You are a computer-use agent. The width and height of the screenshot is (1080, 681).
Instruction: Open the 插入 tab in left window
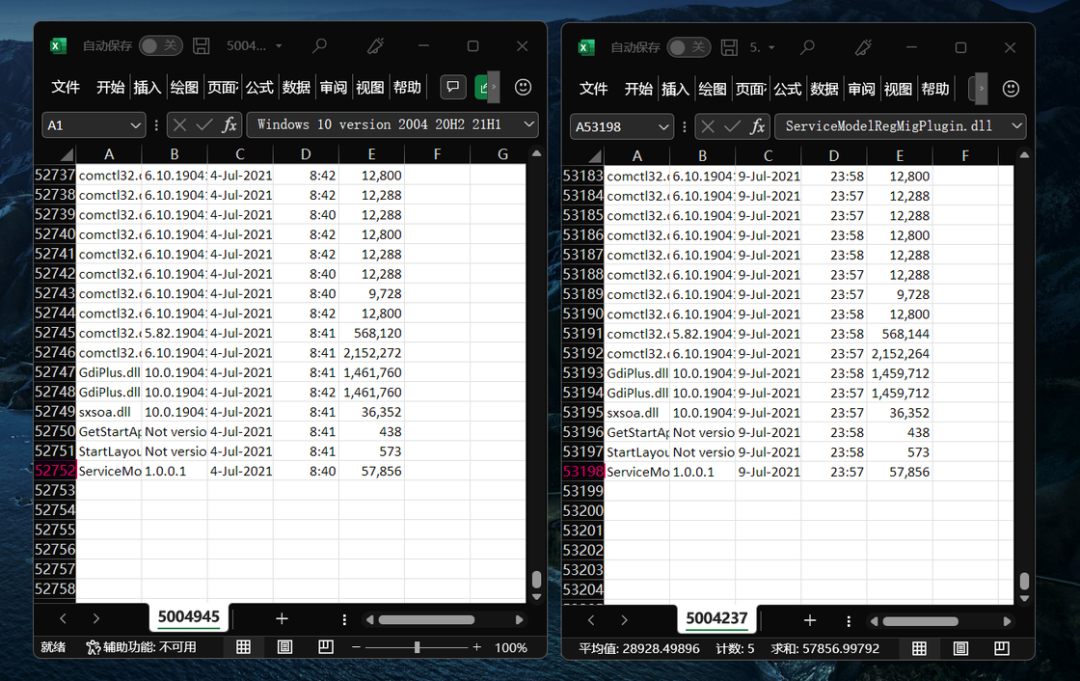click(147, 87)
